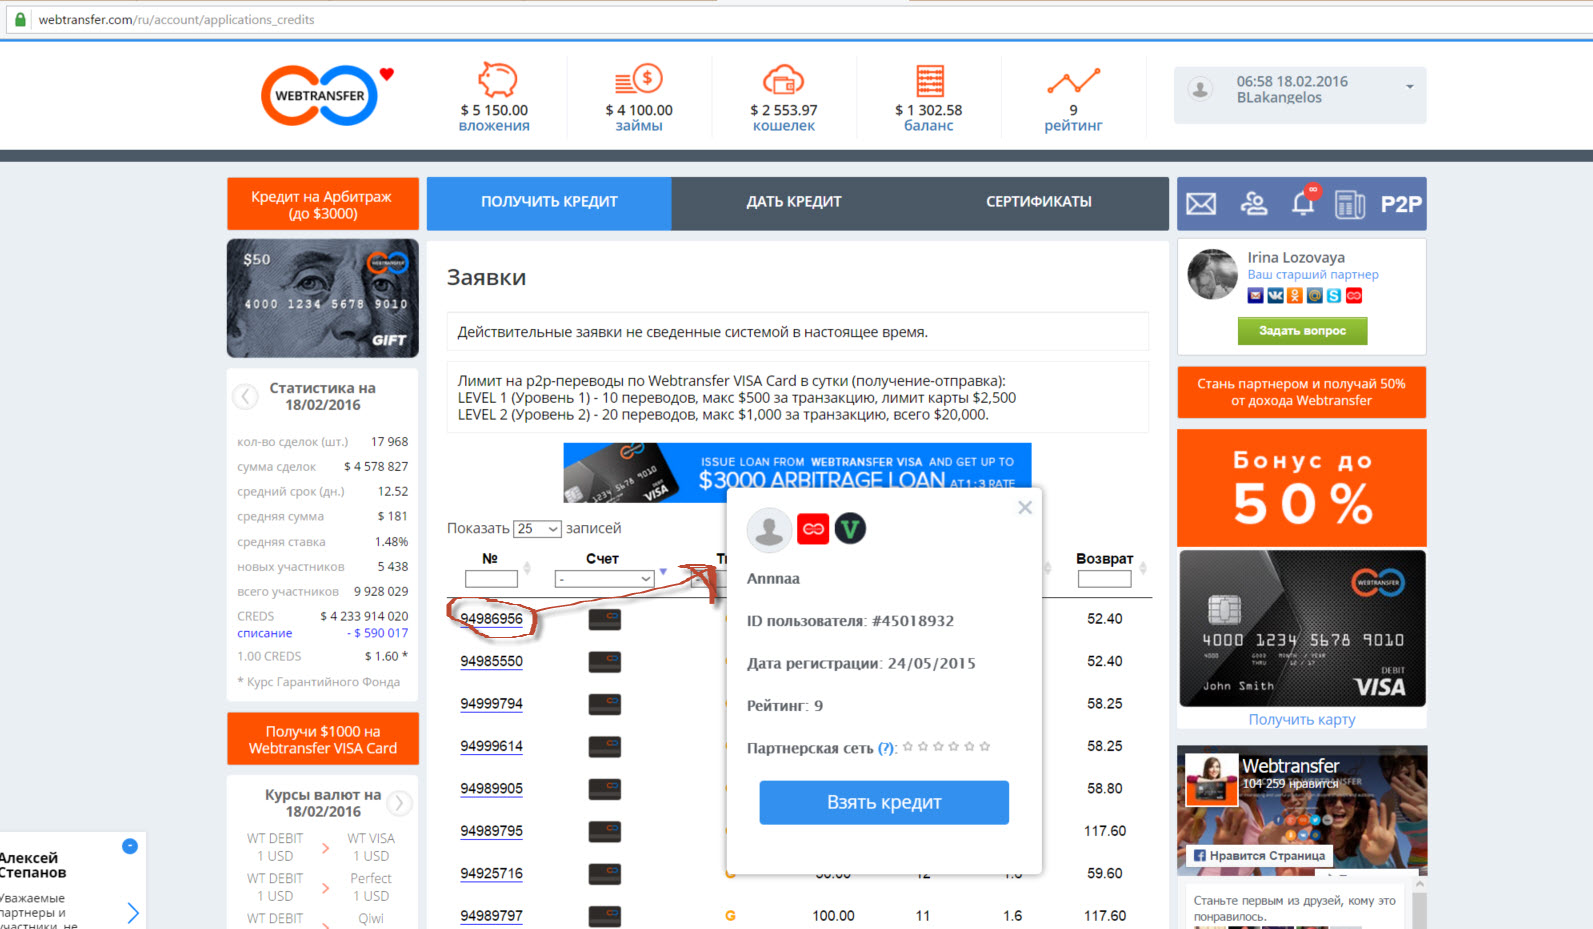Open the рейтинг chart icon
The width and height of the screenshot is (1593, 929).
point(1073,81)
